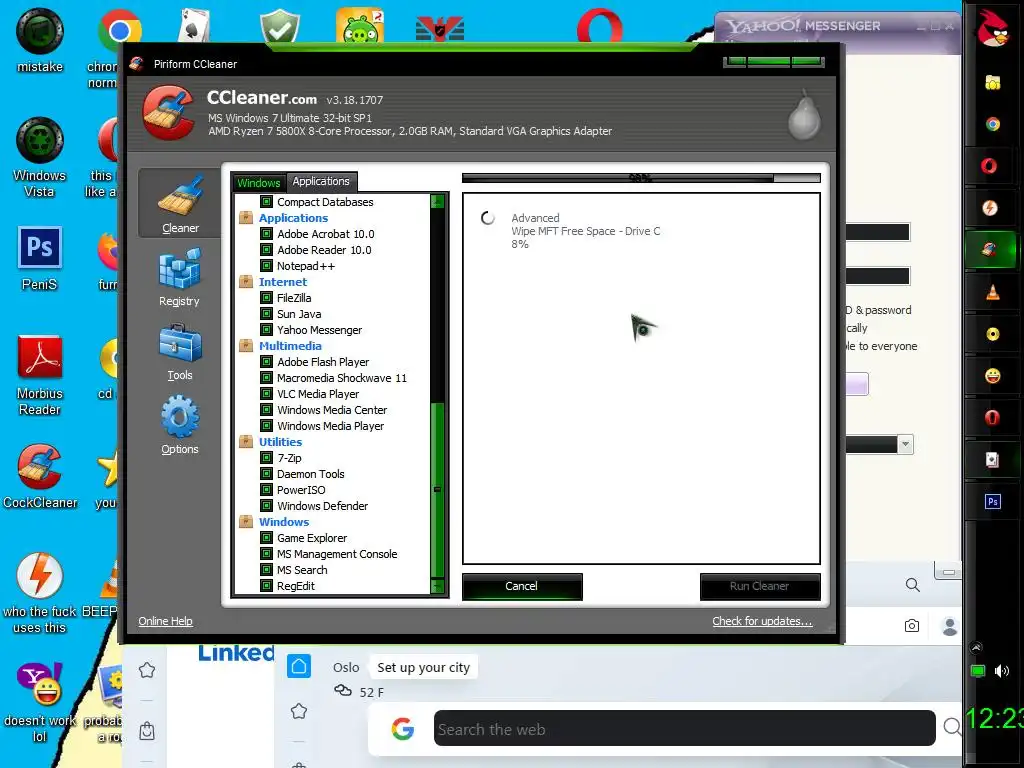Click the Photoshop icon in right dock
This screenshot has height=768, width=1024.
point(993,502)
